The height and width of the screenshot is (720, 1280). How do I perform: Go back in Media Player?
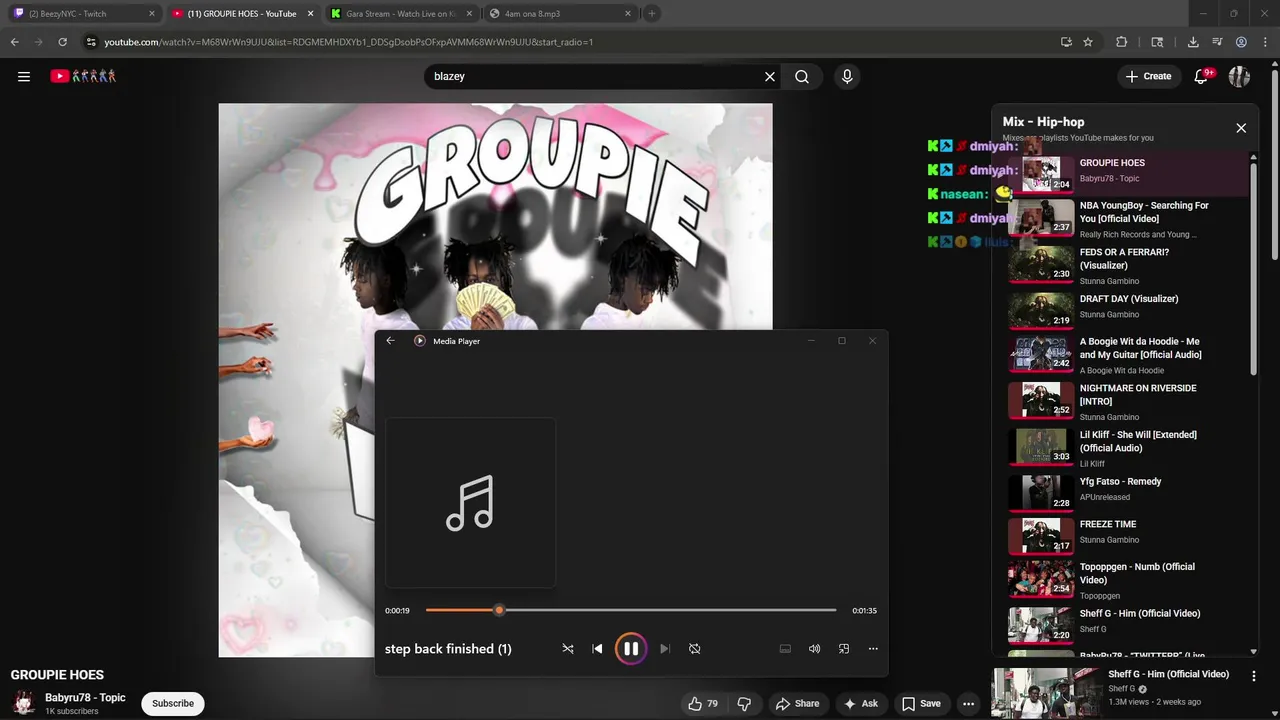click(x=391, y=341)
